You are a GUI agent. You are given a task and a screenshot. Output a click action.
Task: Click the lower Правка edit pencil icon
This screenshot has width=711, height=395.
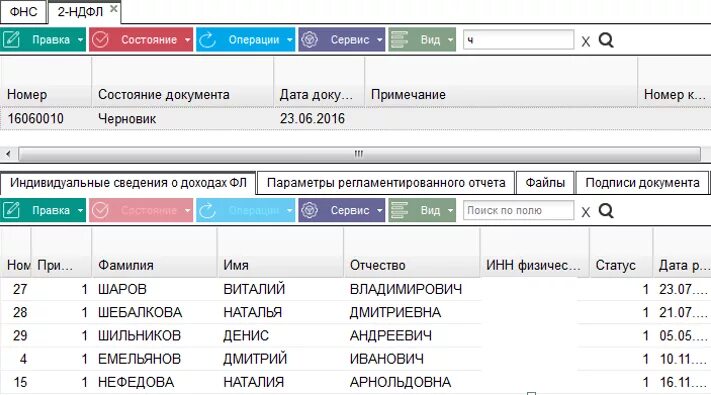[11, 210]
